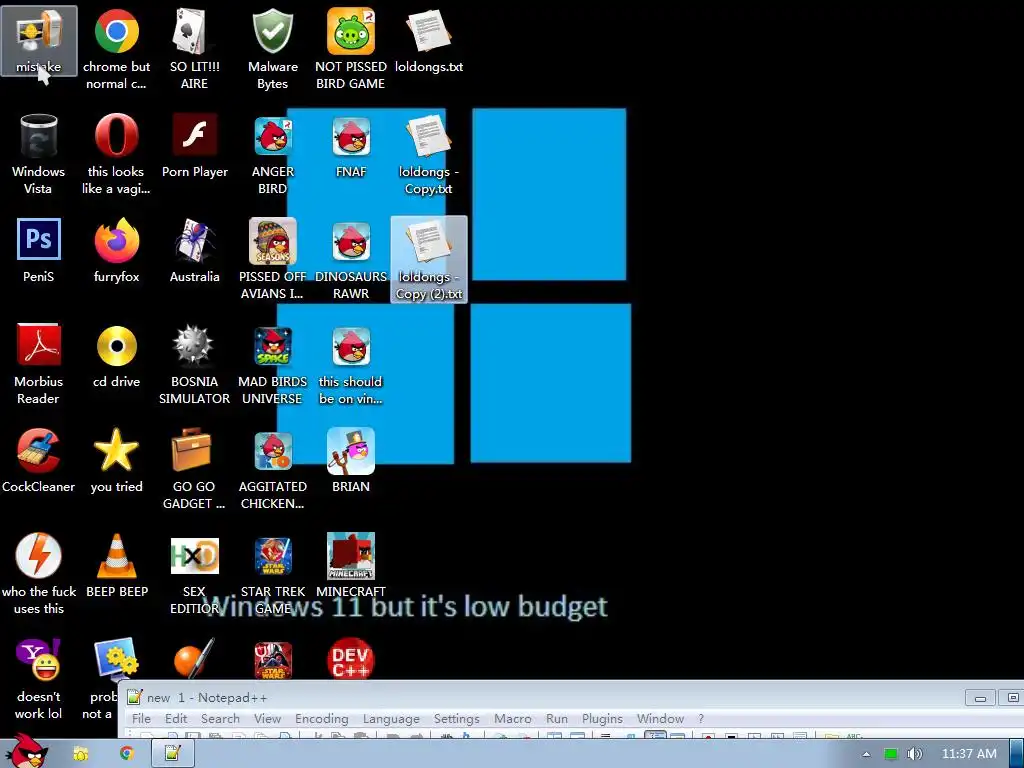Select the 'loldongs - Copy (2).txt' file

[x=428, y=259]
